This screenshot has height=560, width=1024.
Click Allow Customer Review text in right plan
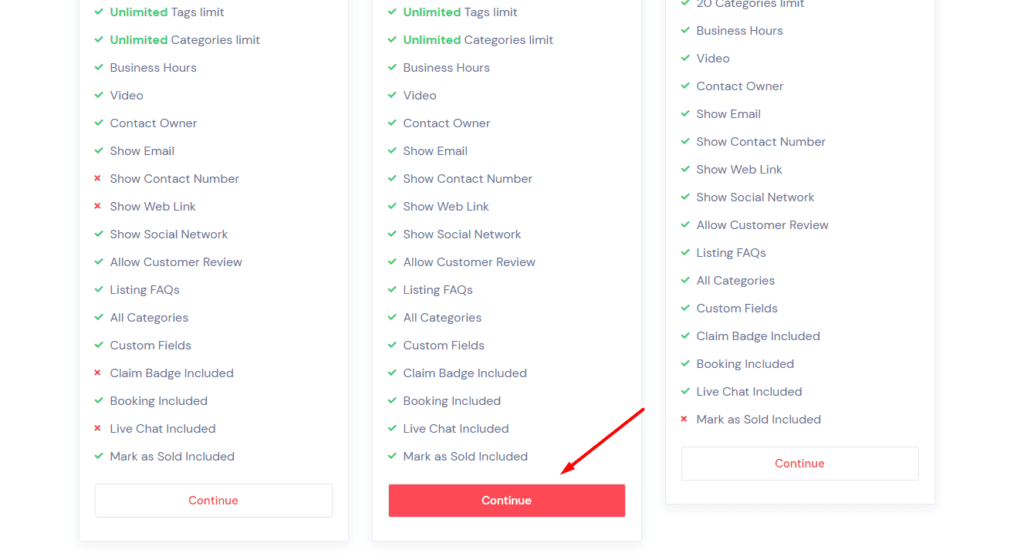coord(762,225)
